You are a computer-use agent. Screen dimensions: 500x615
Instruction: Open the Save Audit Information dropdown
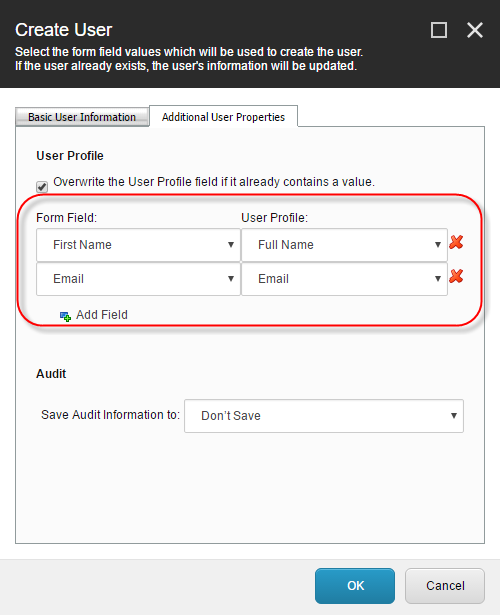tap(324, 416)
